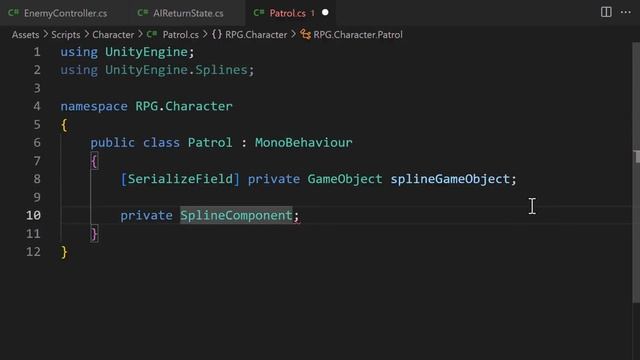Click the GameObject type on line 8
The image size is (640, 360).
pos(344,179)
